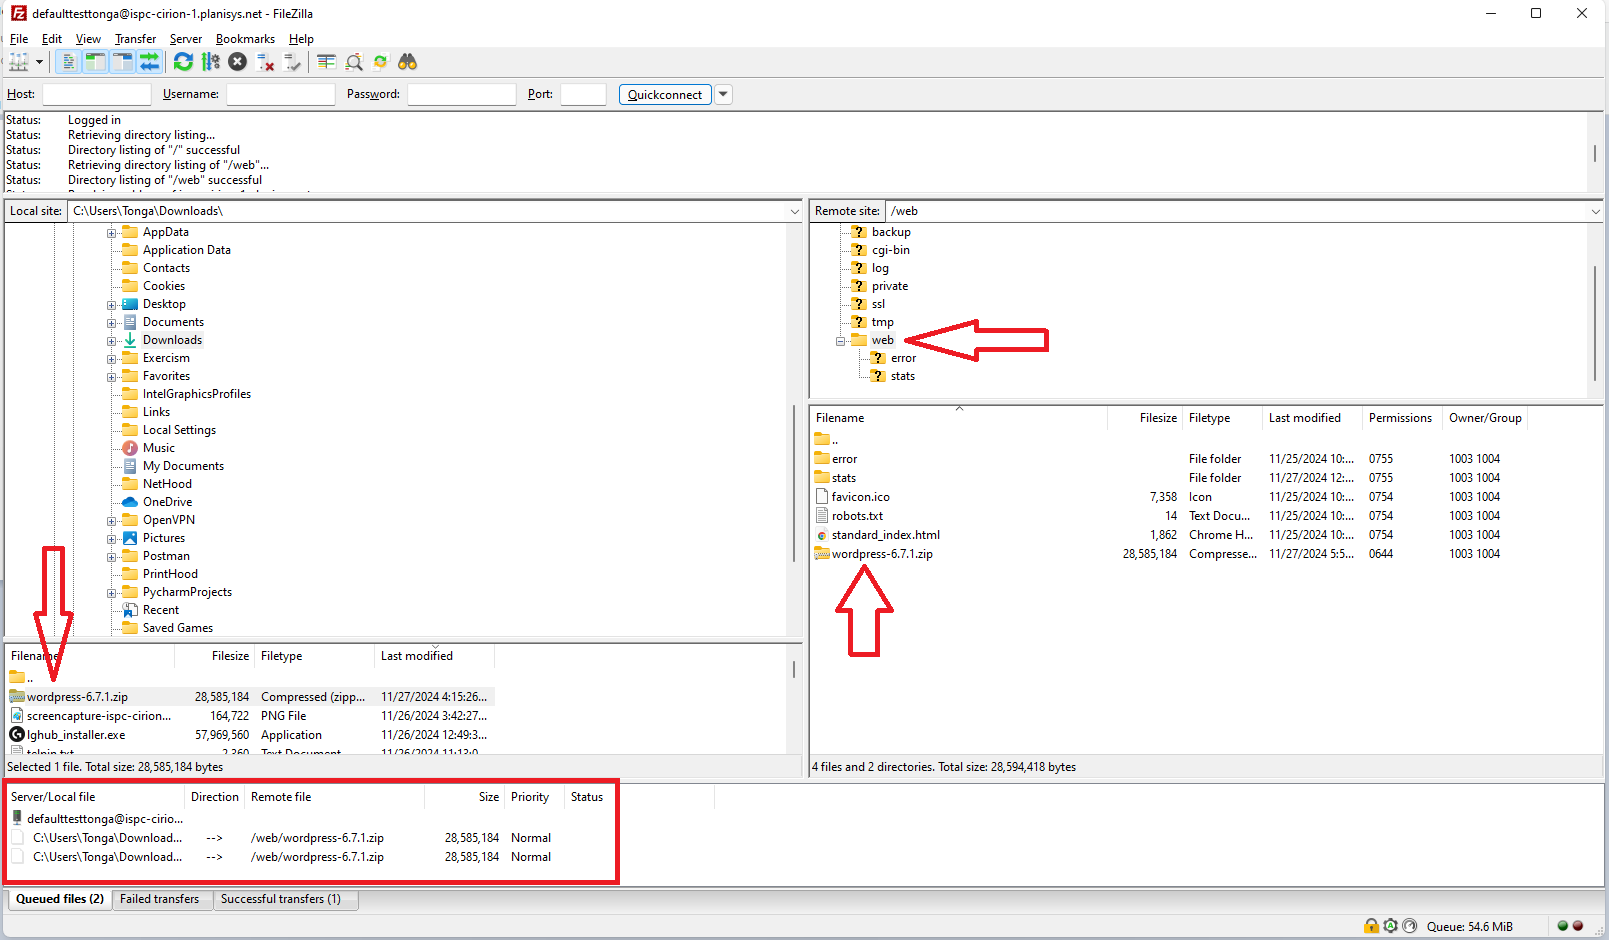The image size is (1609, 940).
Task: Click the auto transfer type gear icon
Action: (x=1390, y=926)
